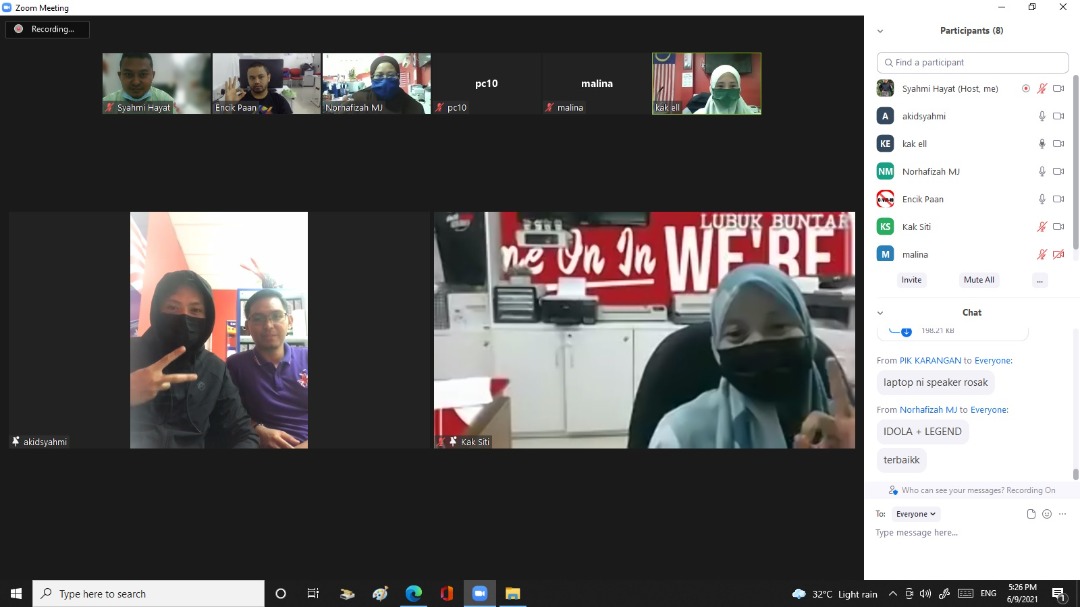Click malina's crossed-out camera icon
Viewport: 1080px width, 607px height.
[x=1057, y=254]
